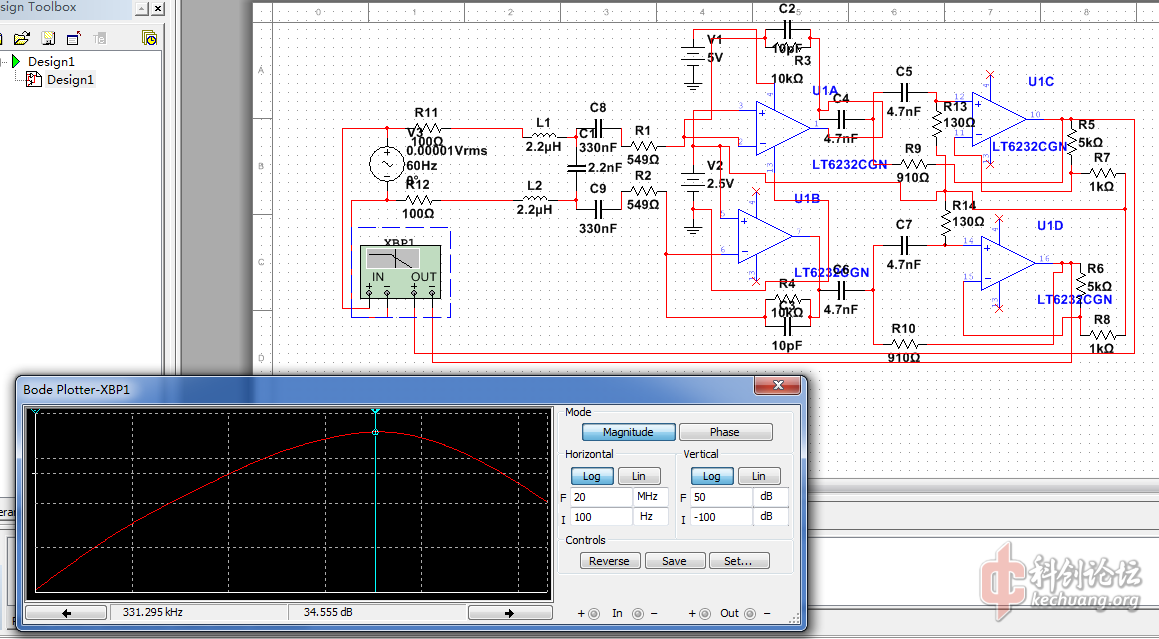This screenshot has width=1159, height=639.
Task: Click the save disk icon in Design Toolbox
Action: point(47,38)
